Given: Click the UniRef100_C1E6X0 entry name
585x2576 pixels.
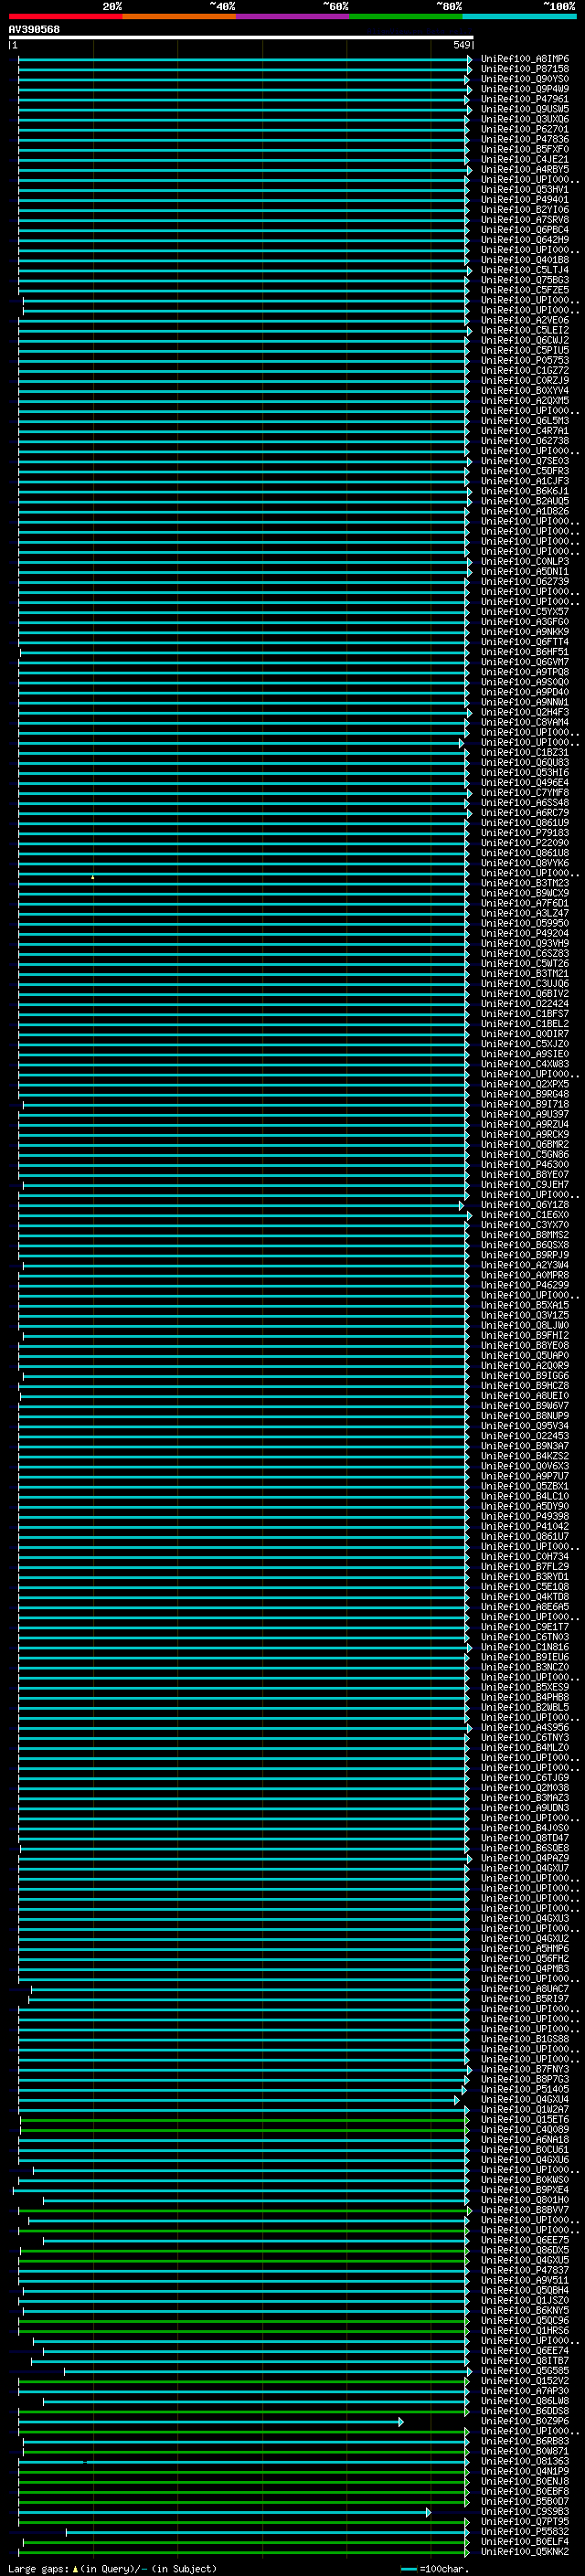Looking at the screenshot, I should [524, 1214].
